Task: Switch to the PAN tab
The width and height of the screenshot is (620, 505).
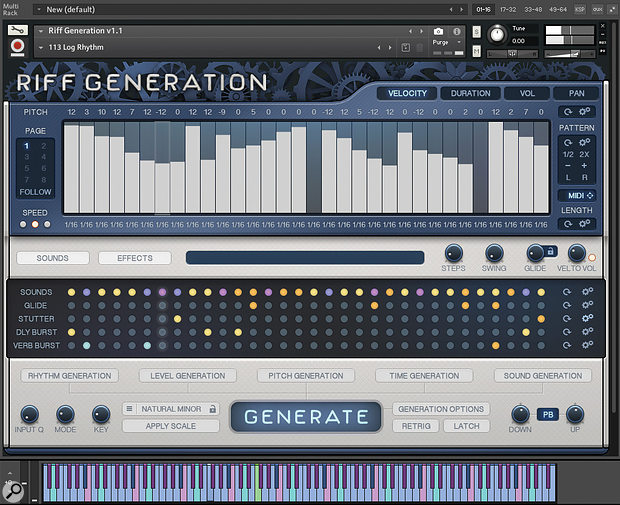Action: click(577, 93)
